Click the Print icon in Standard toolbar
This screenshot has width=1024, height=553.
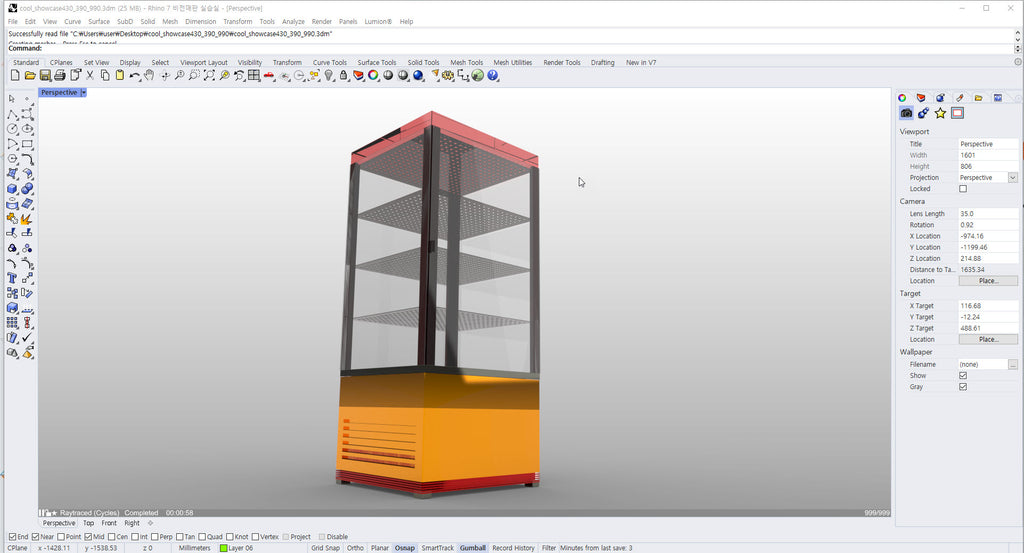coord(60,76)
